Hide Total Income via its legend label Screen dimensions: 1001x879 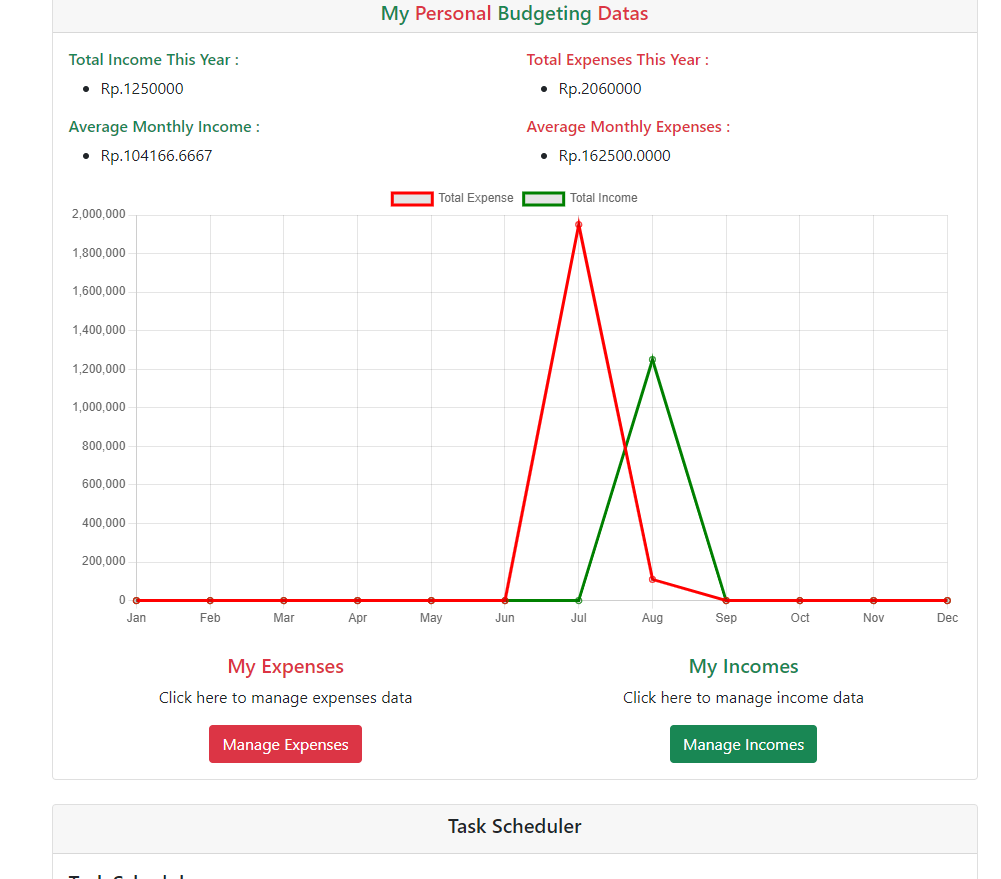(x=603, y=198)
